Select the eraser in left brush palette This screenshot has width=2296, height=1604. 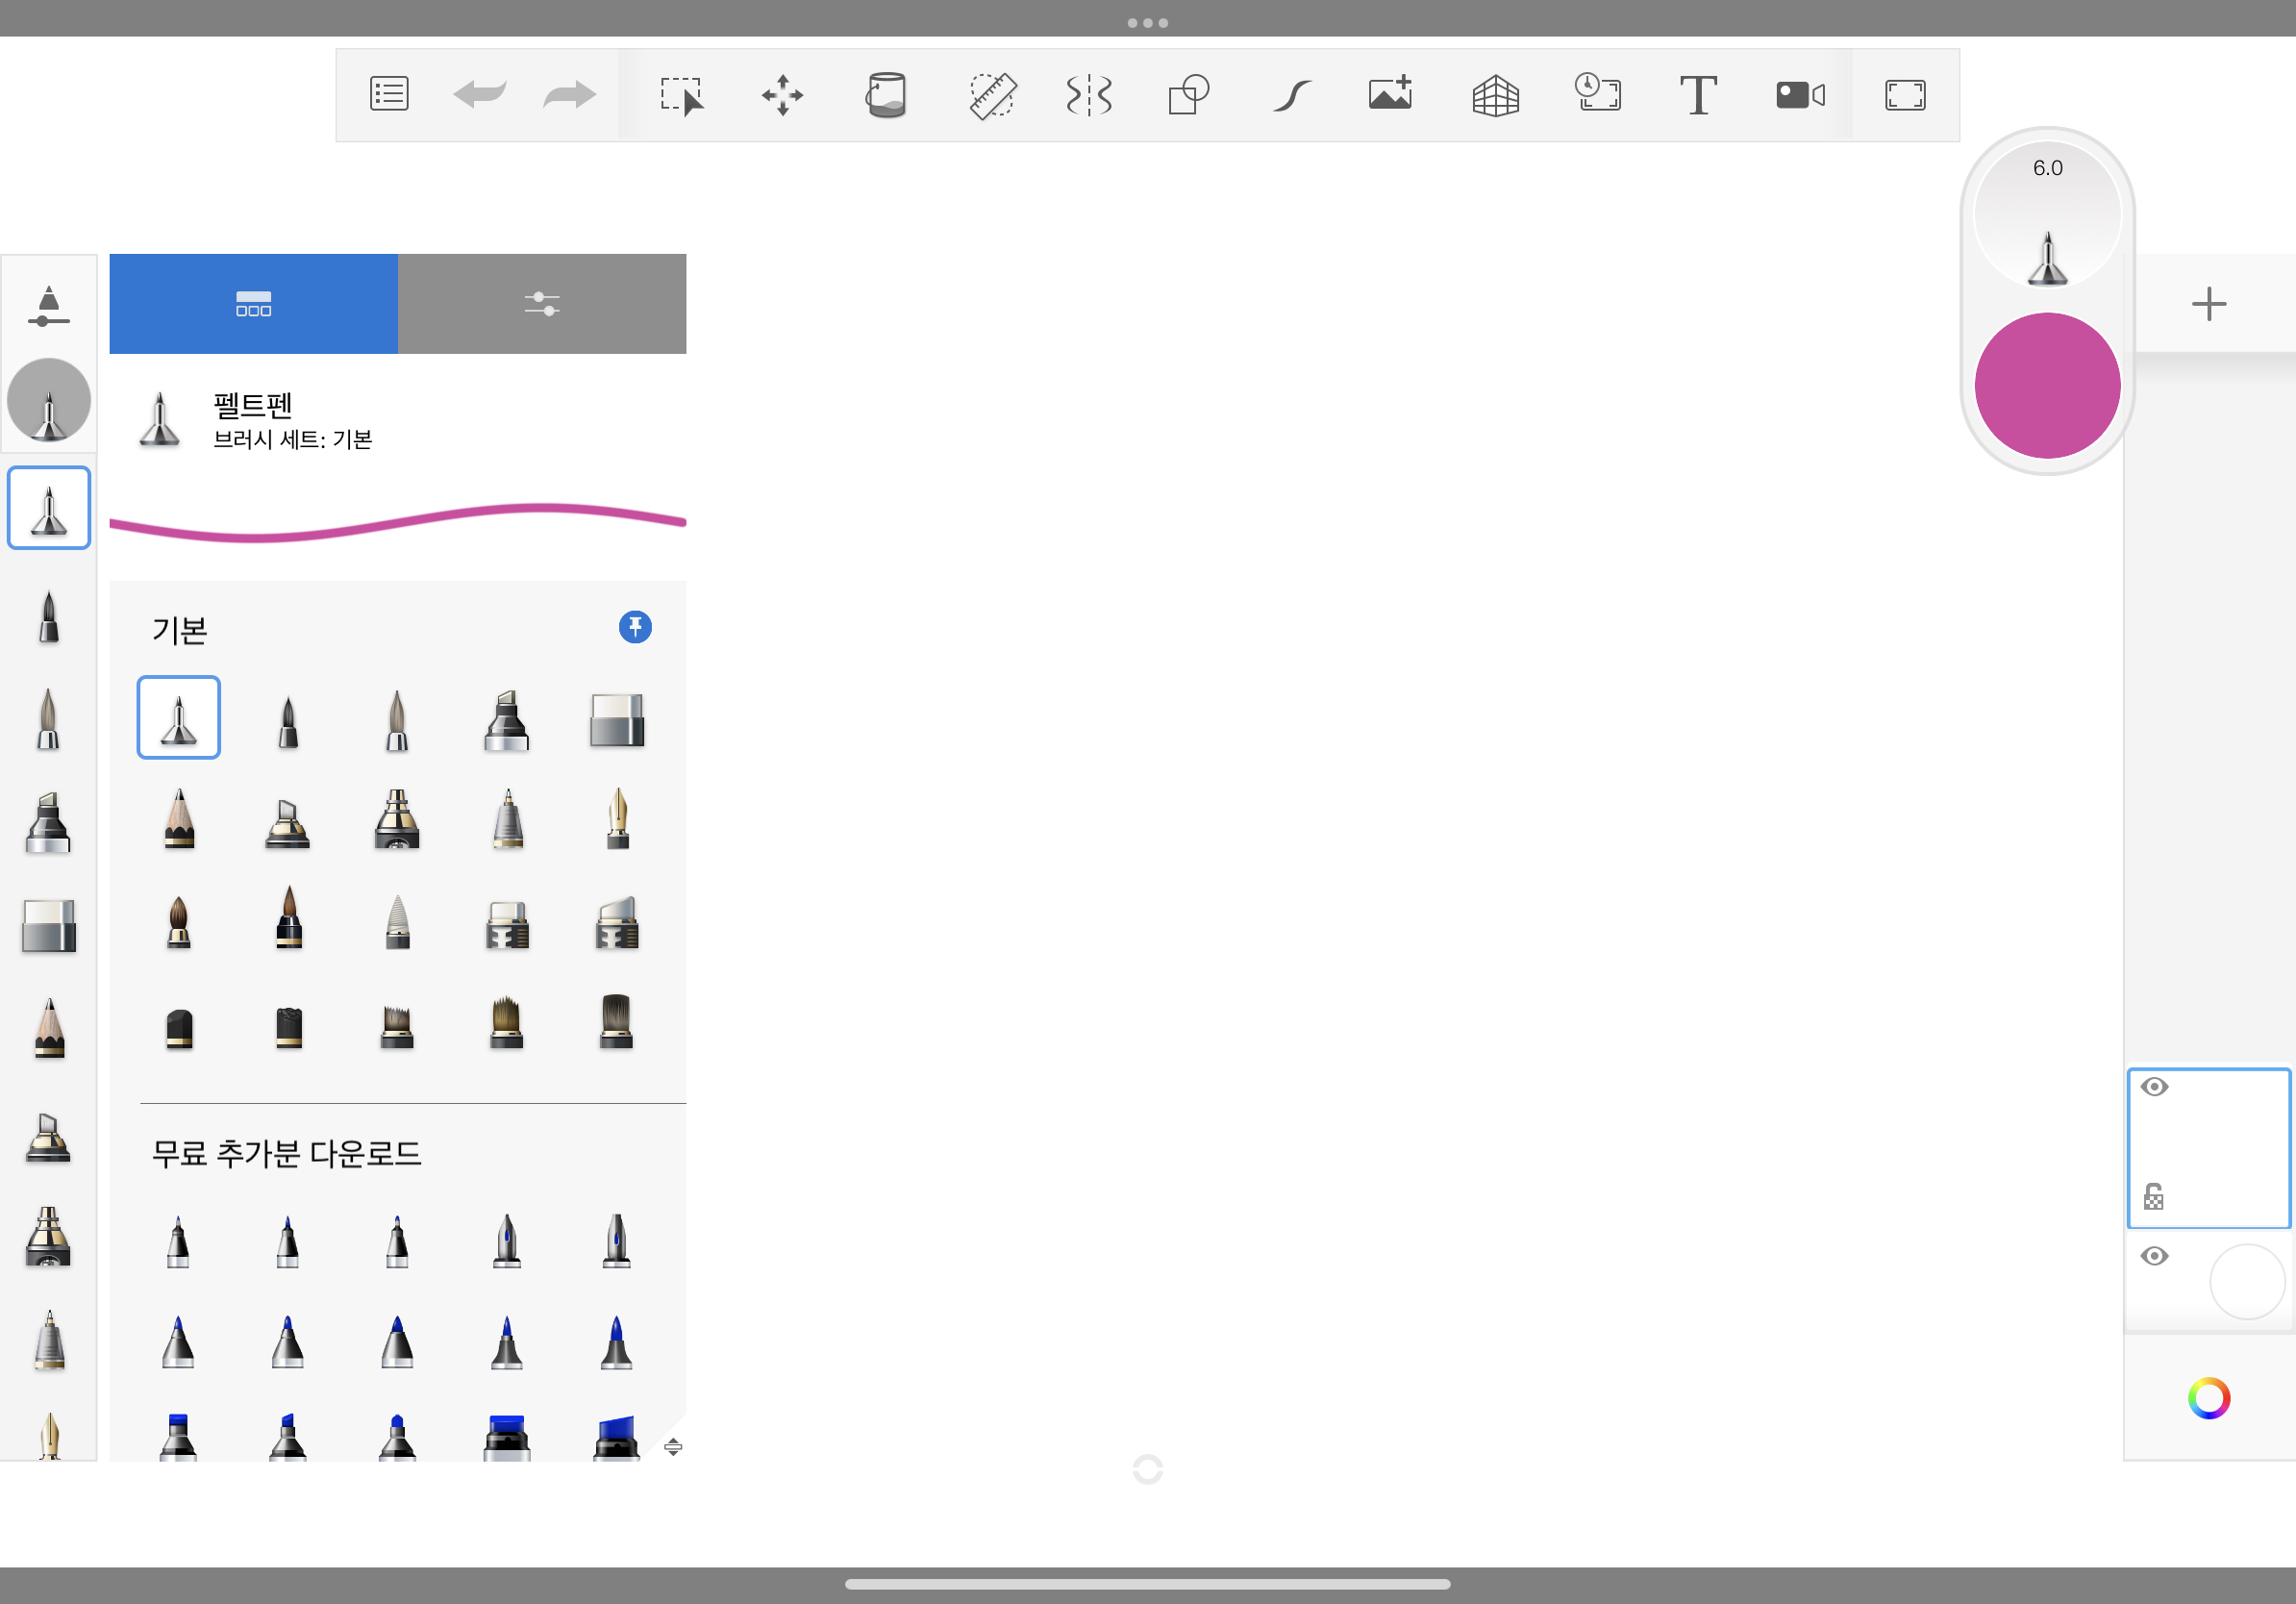coord(48,925)
